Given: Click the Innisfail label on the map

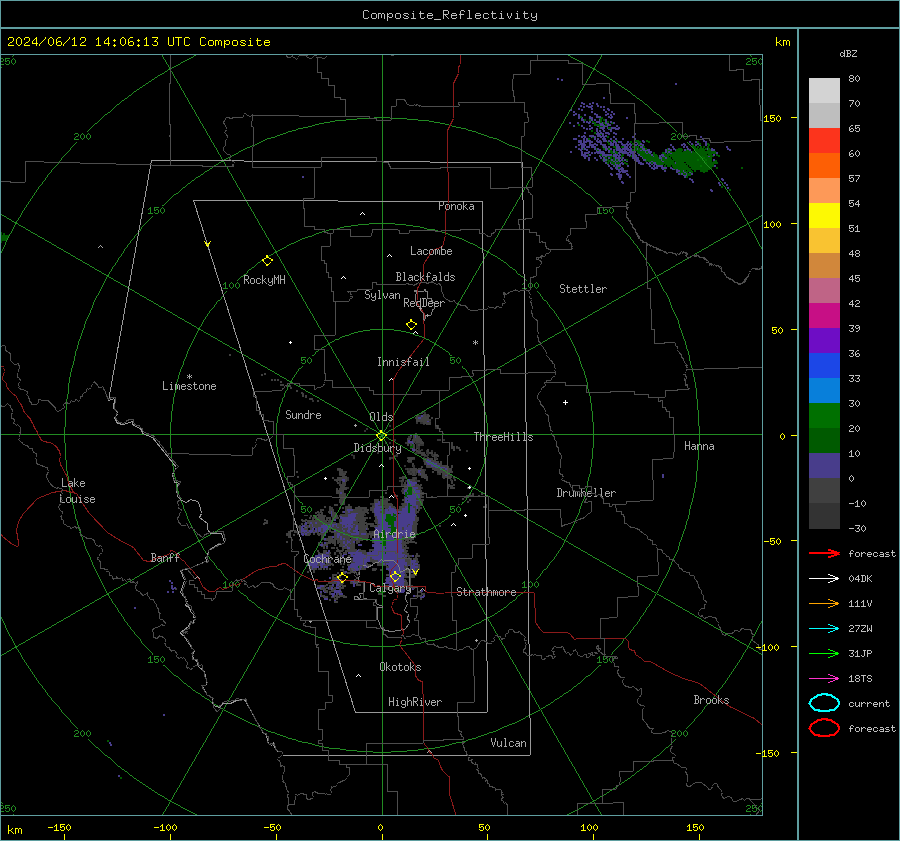Looking at the screenshot, I should coord(403,362).
